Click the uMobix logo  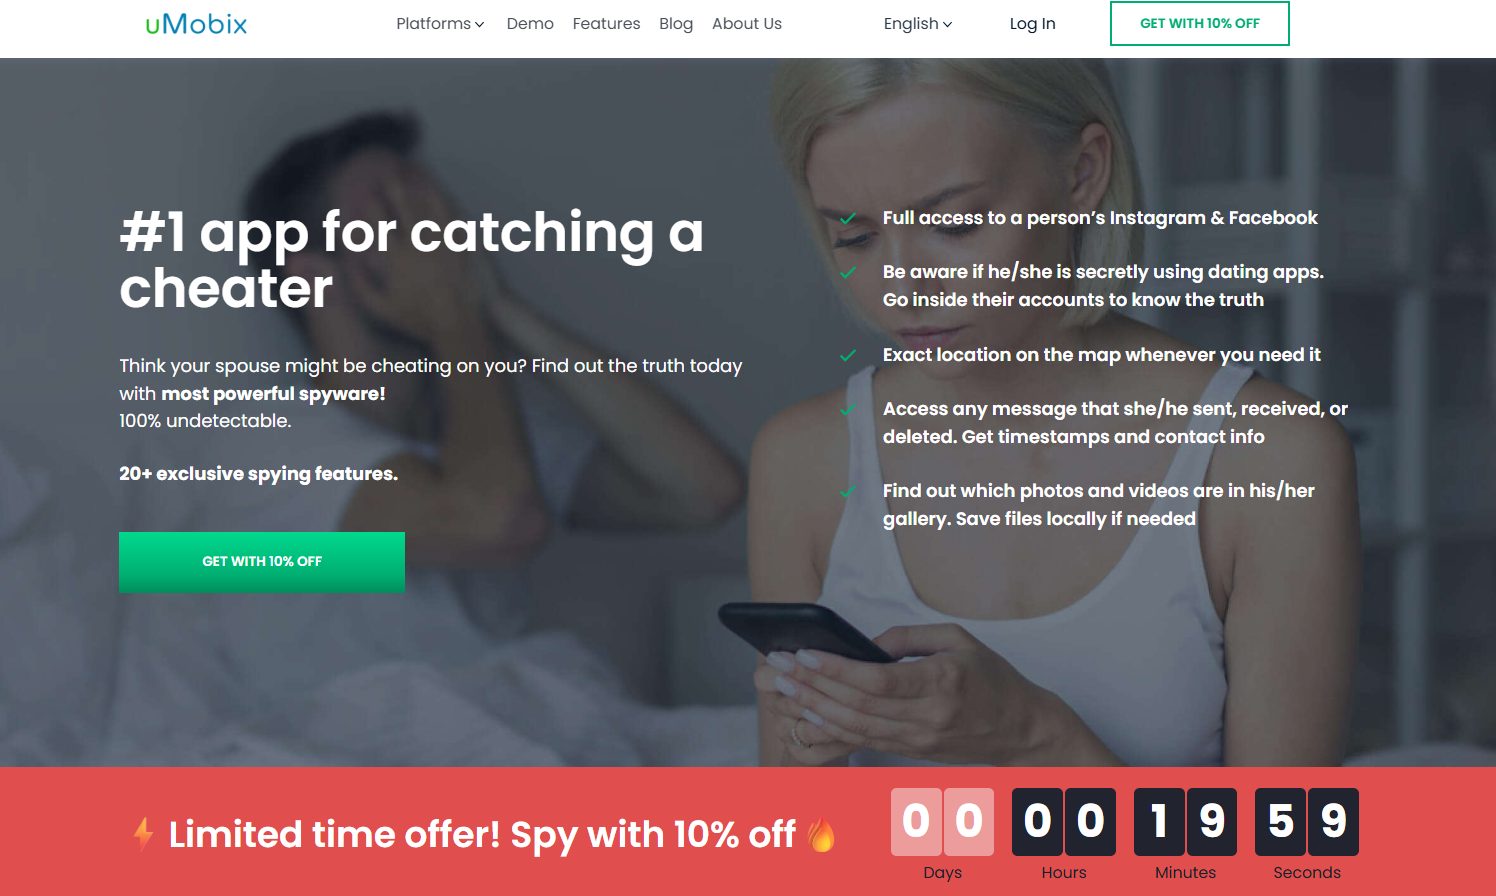point(196,24)
